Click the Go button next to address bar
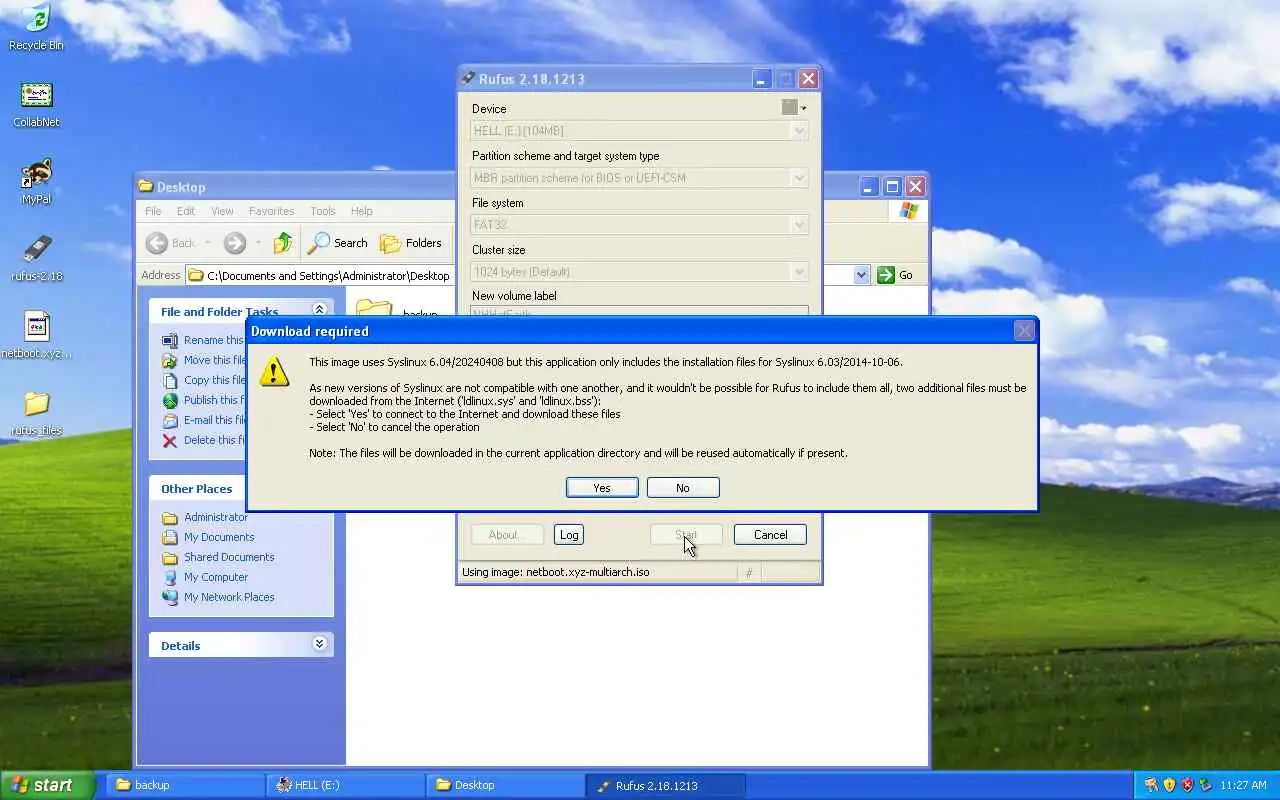Screen dimensions: 1280x800 [x=896, y=275]
